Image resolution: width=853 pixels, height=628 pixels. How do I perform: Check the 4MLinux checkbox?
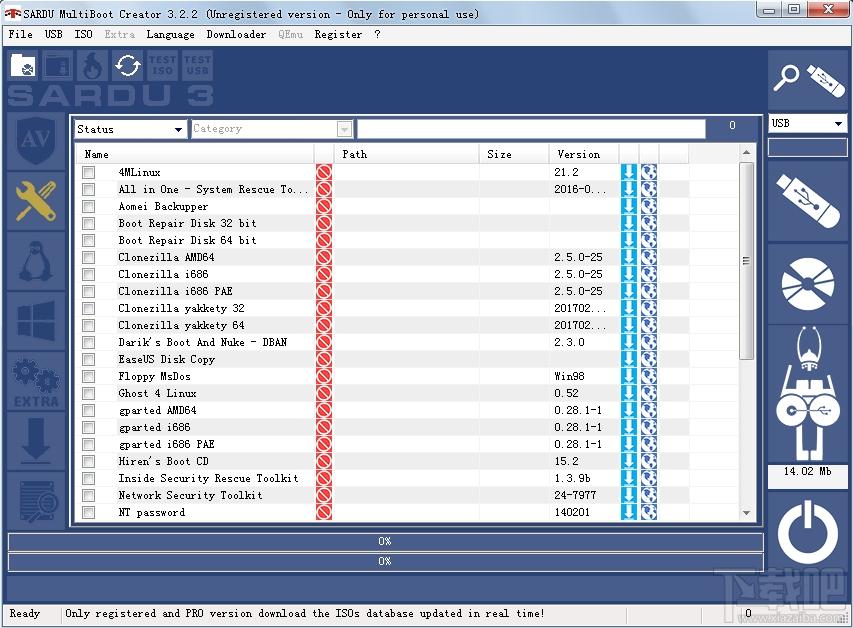89,173
